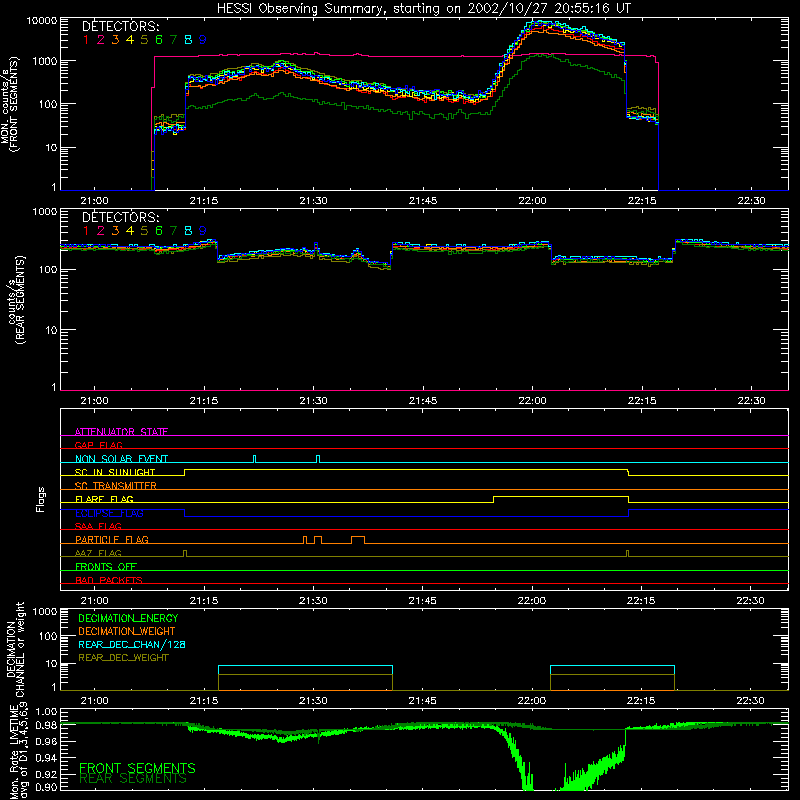Click the 'Flags' y-axis title
Viewport: 800px width, 800px height.
click(x=40, y=499)
